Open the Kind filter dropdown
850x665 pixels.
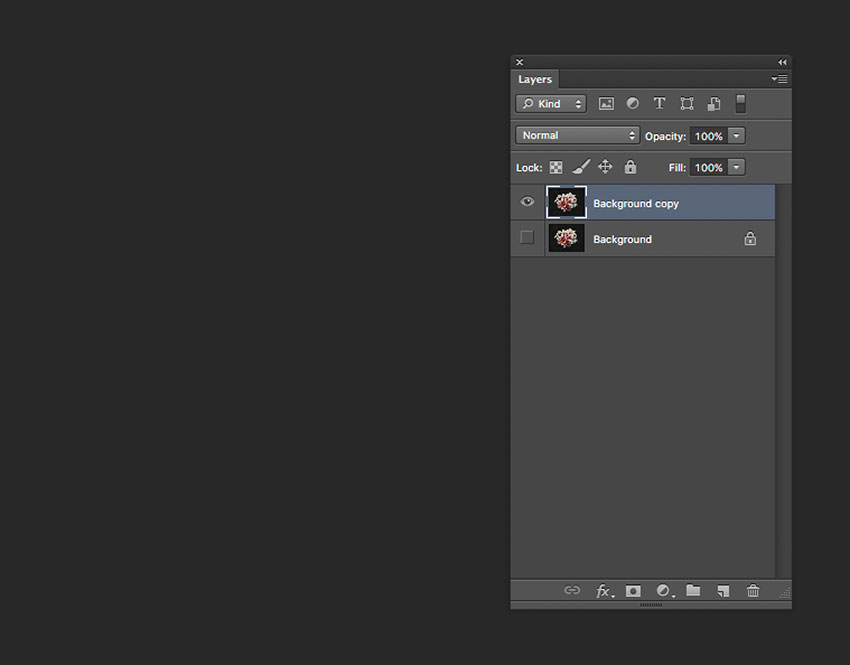550,103
